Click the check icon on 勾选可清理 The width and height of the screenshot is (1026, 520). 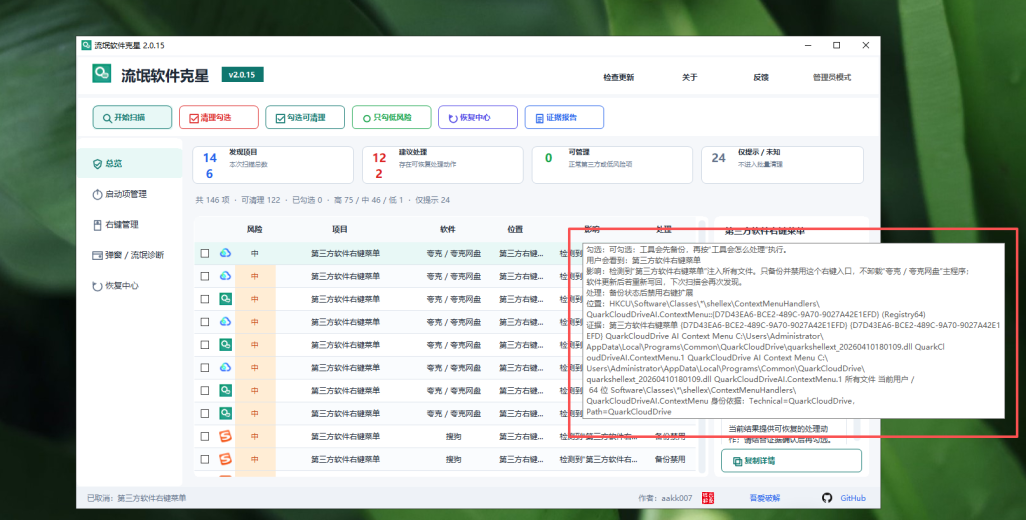pyautogui.click(x=280, y=118)
